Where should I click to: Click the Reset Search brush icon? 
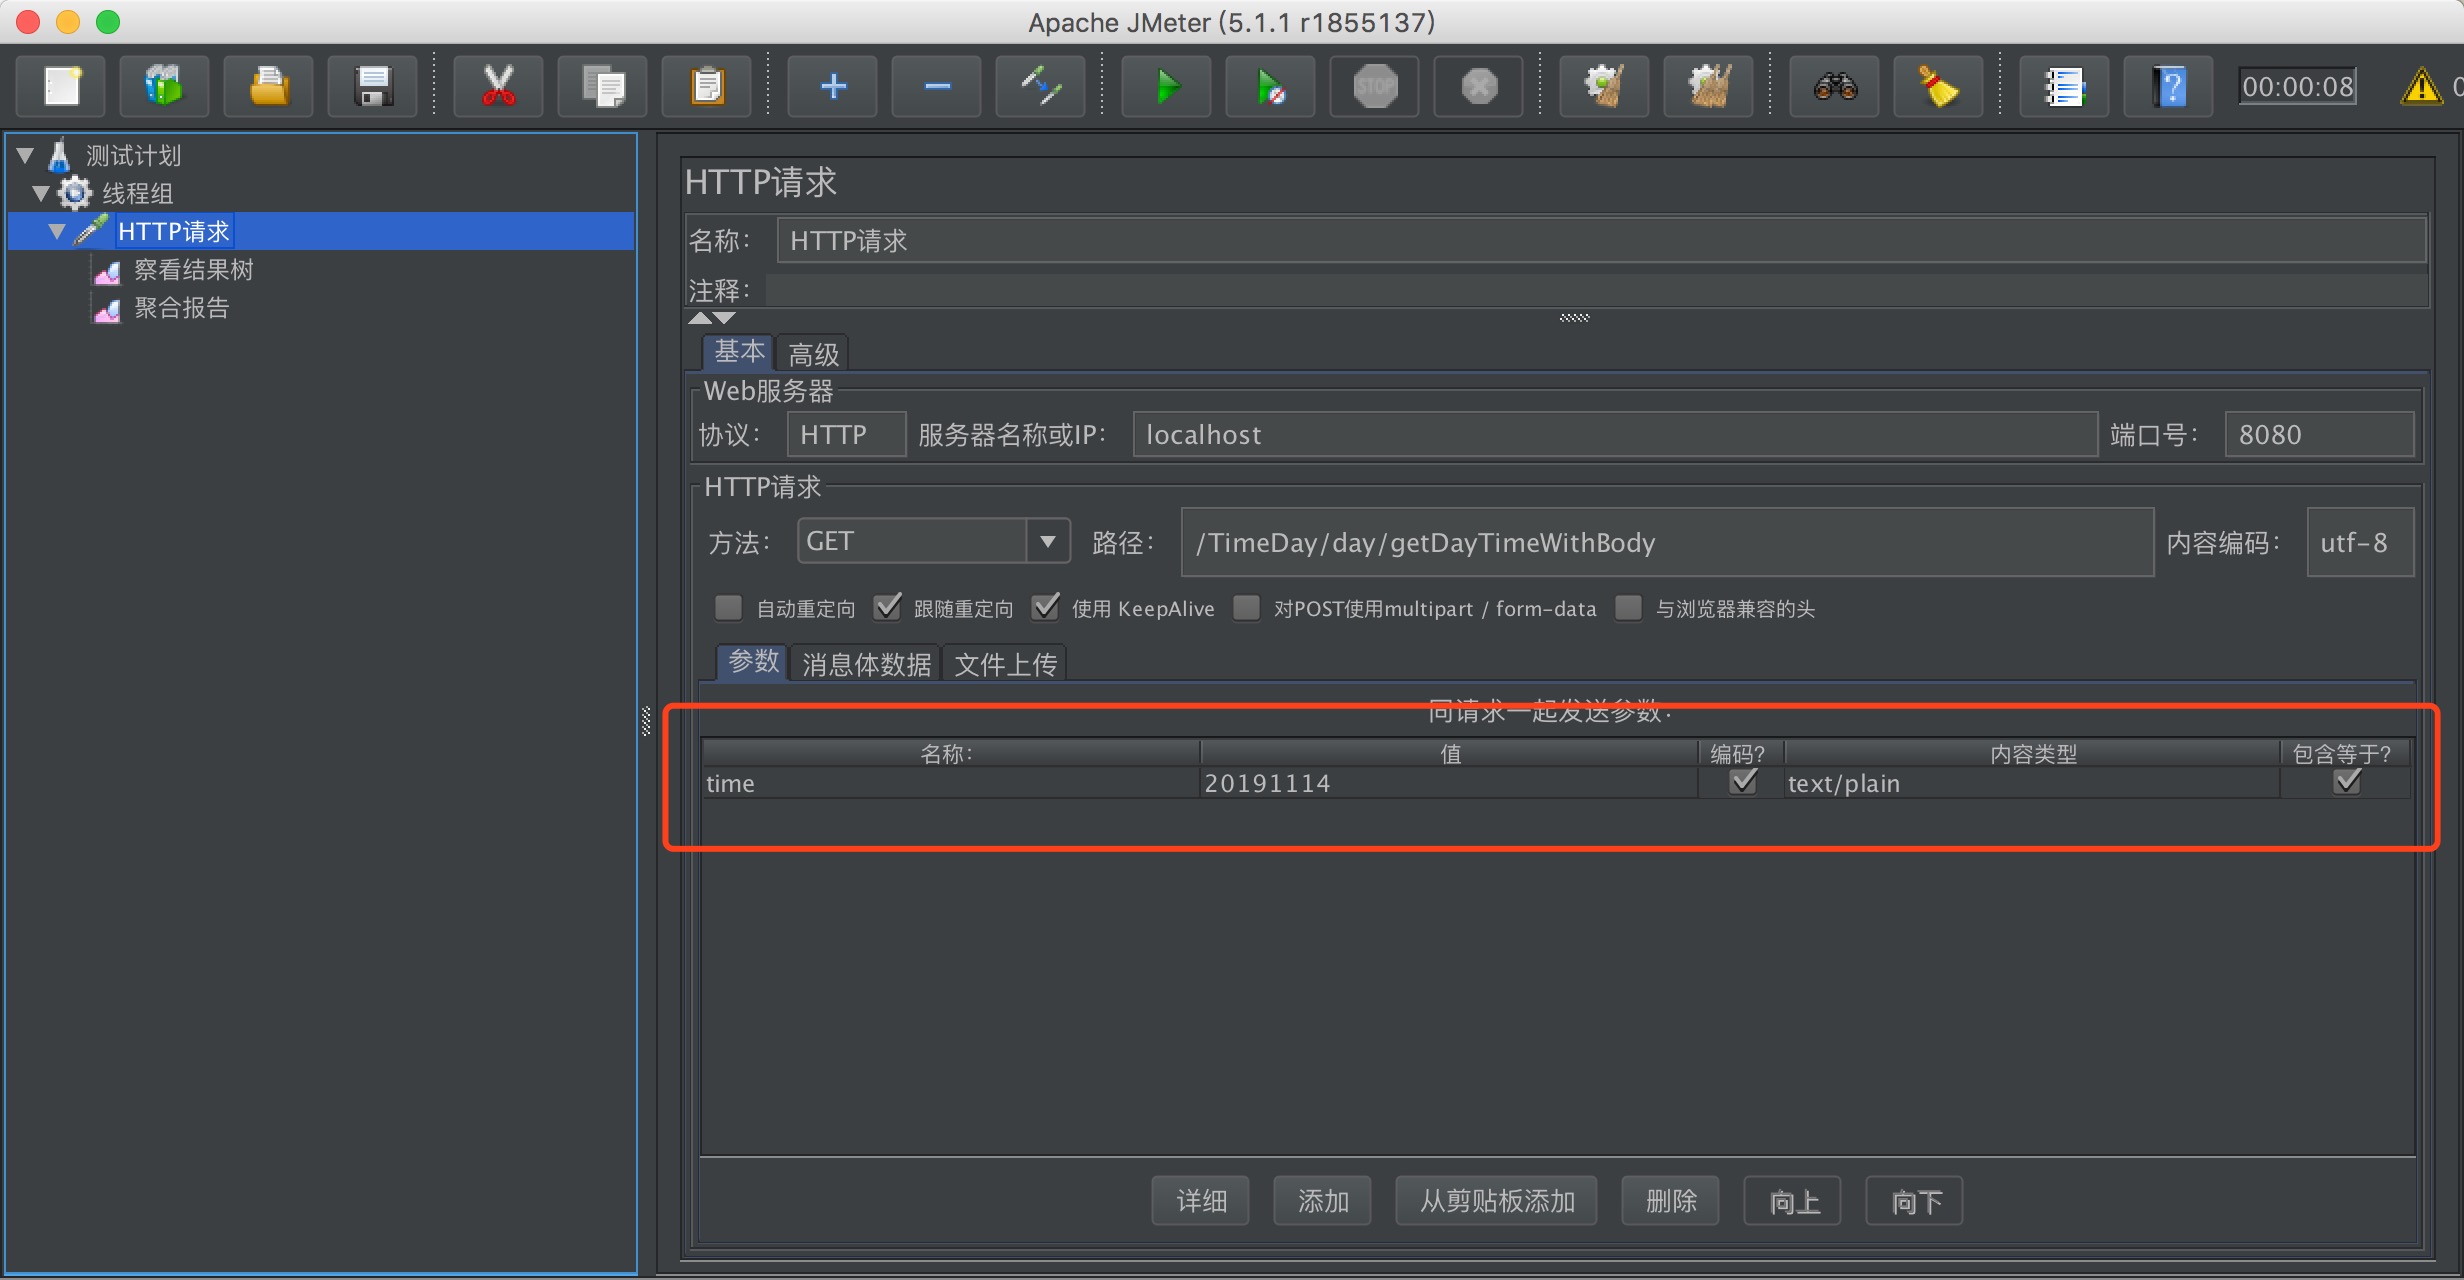click(1938, 86)
